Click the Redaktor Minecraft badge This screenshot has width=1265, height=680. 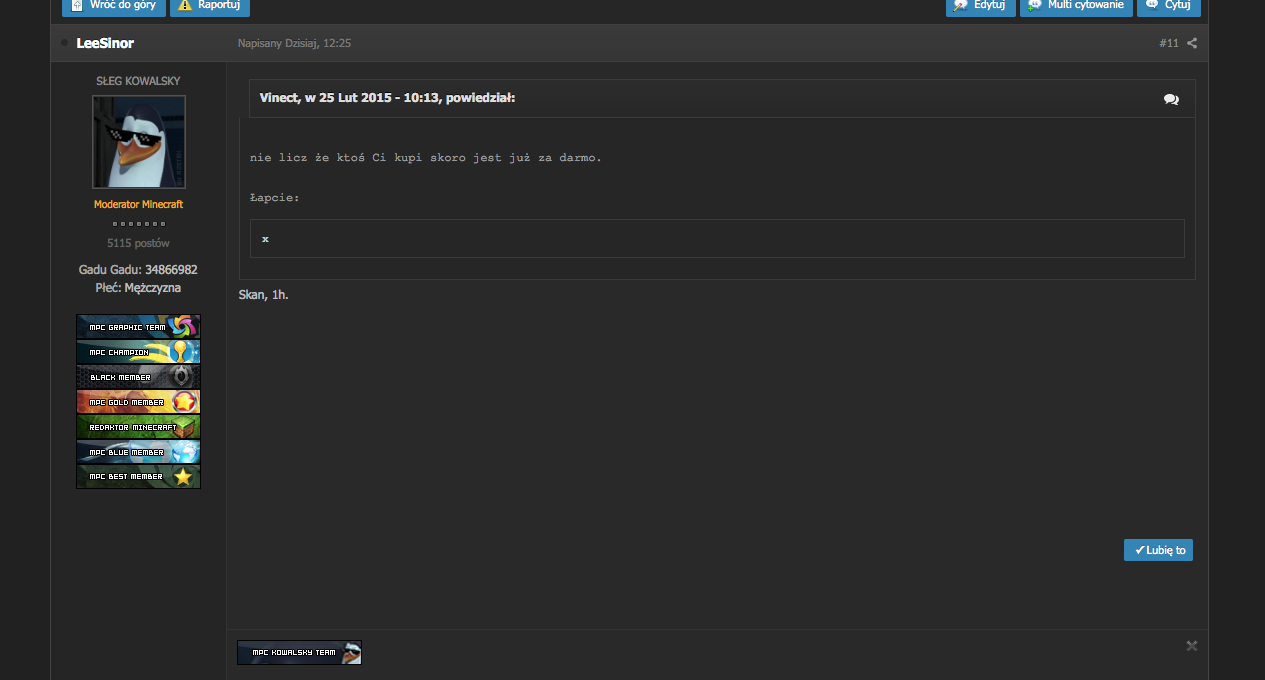[x=138, y=427]
